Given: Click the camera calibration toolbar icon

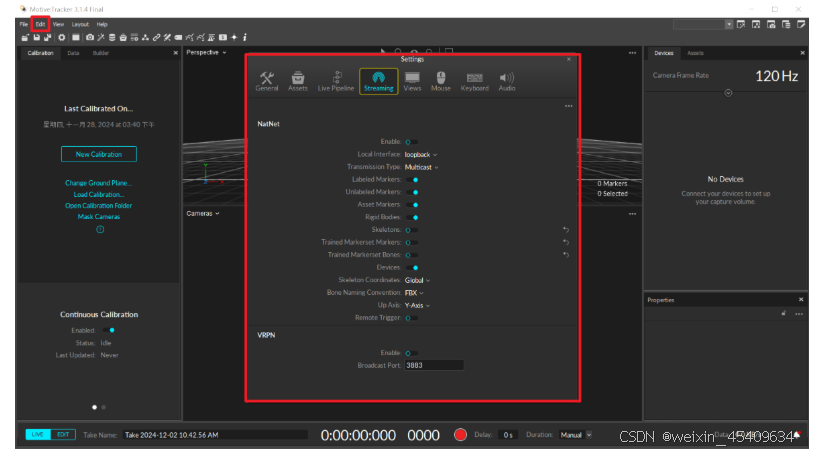Looking at the screenshot, I should (90, 37).
